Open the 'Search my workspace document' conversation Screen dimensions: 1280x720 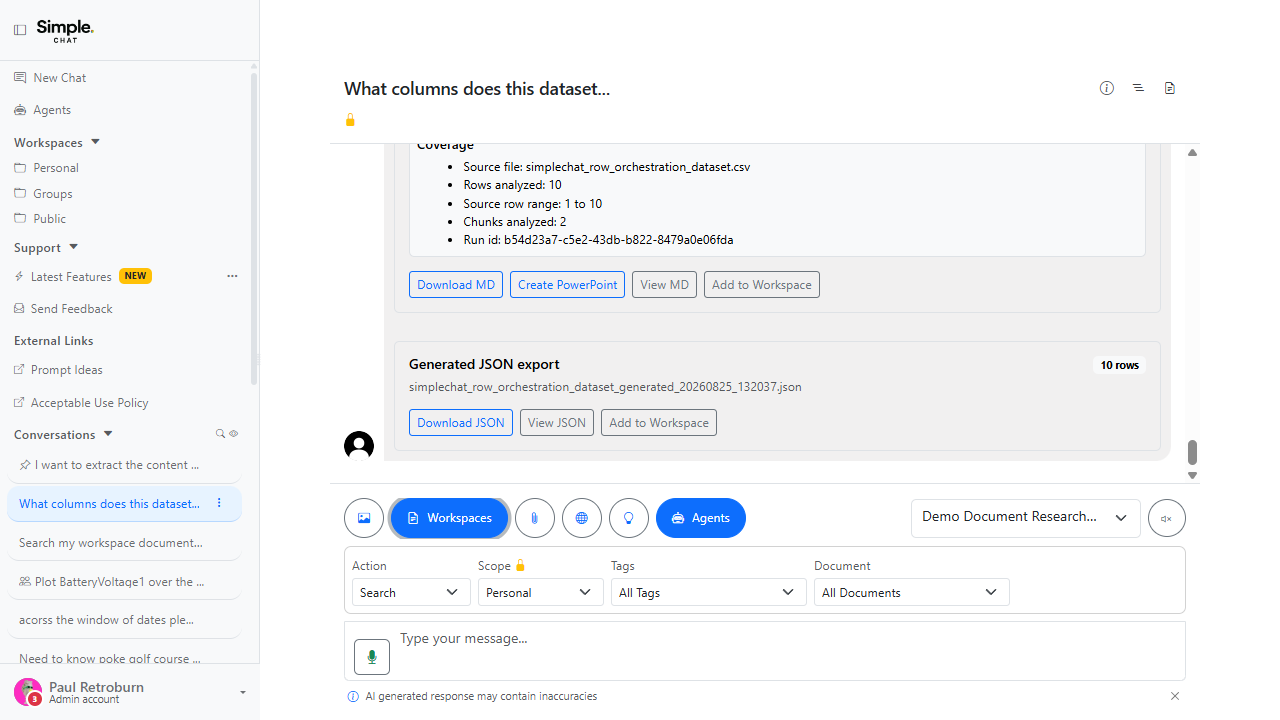pos(124,543)
